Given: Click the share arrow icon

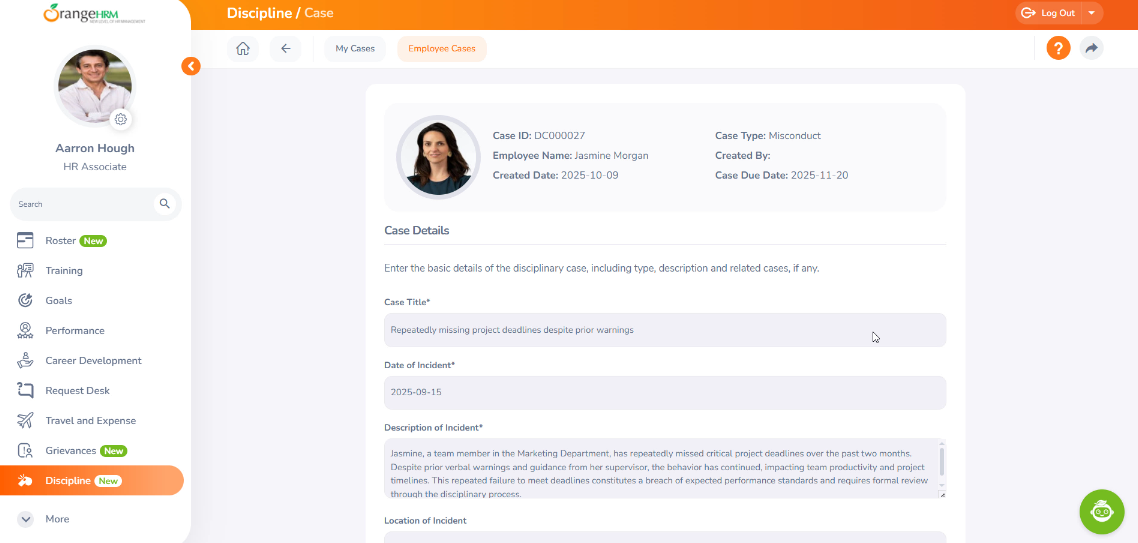Looking at the screenshot, I should 1091,48.
